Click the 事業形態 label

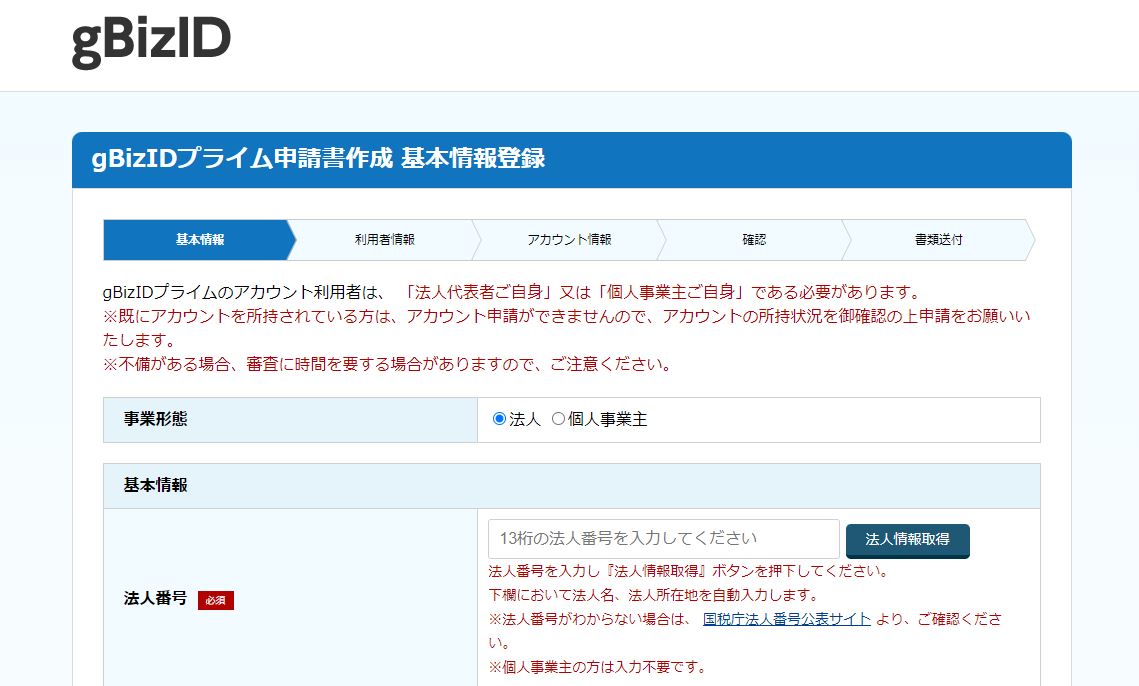155,419
